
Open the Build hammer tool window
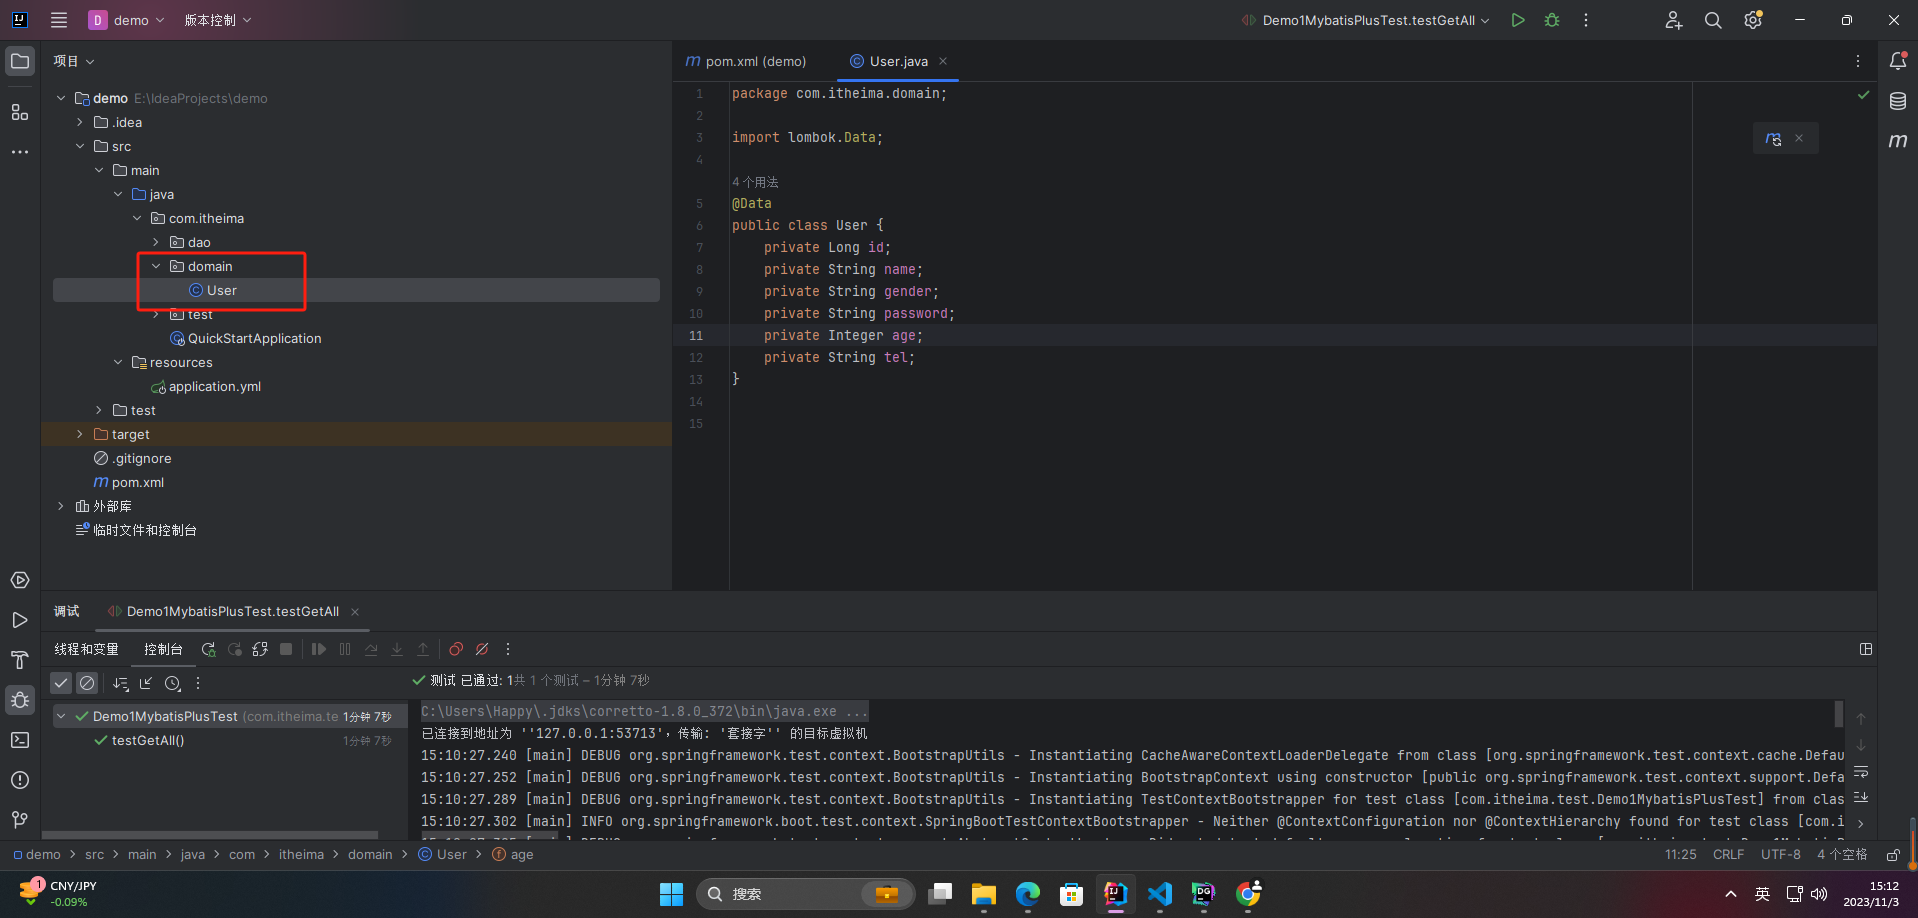(20, 660)
